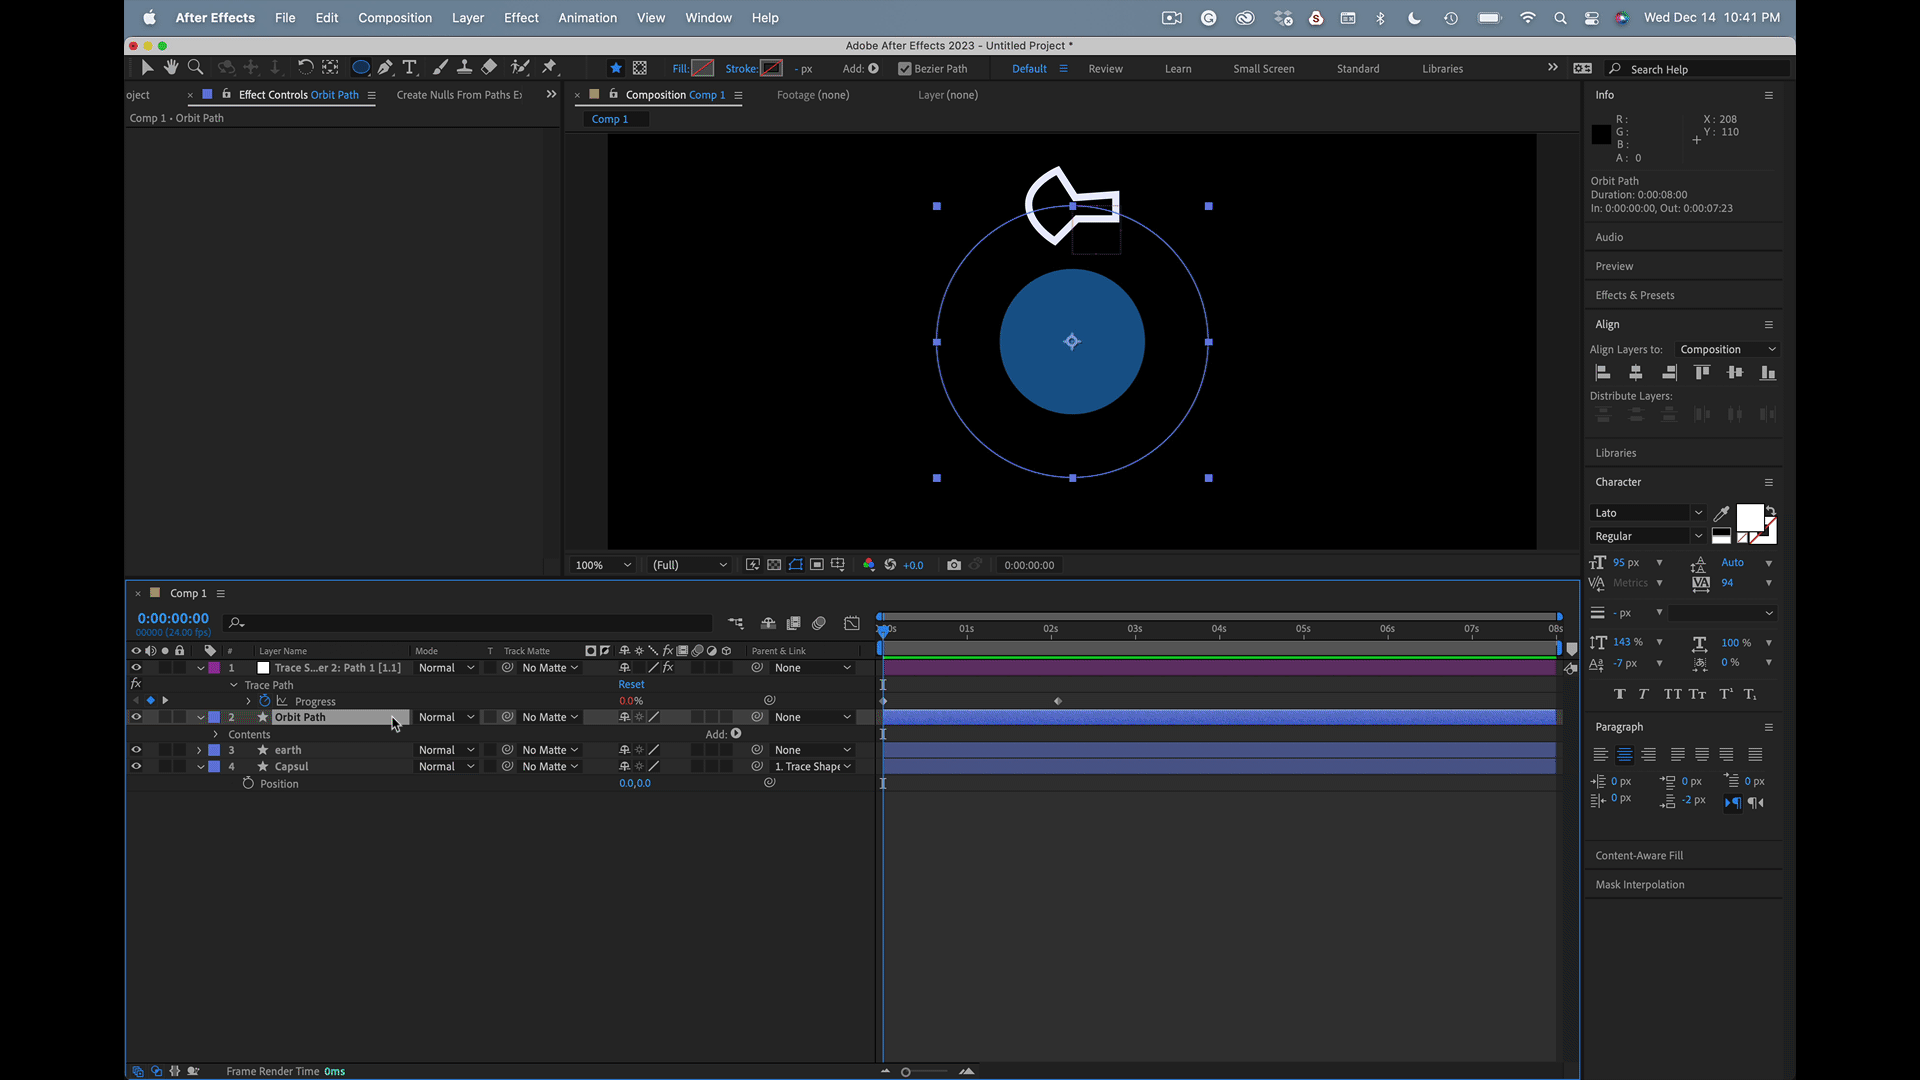Take a snapshot with camera icon

click(x=954, y=565)
